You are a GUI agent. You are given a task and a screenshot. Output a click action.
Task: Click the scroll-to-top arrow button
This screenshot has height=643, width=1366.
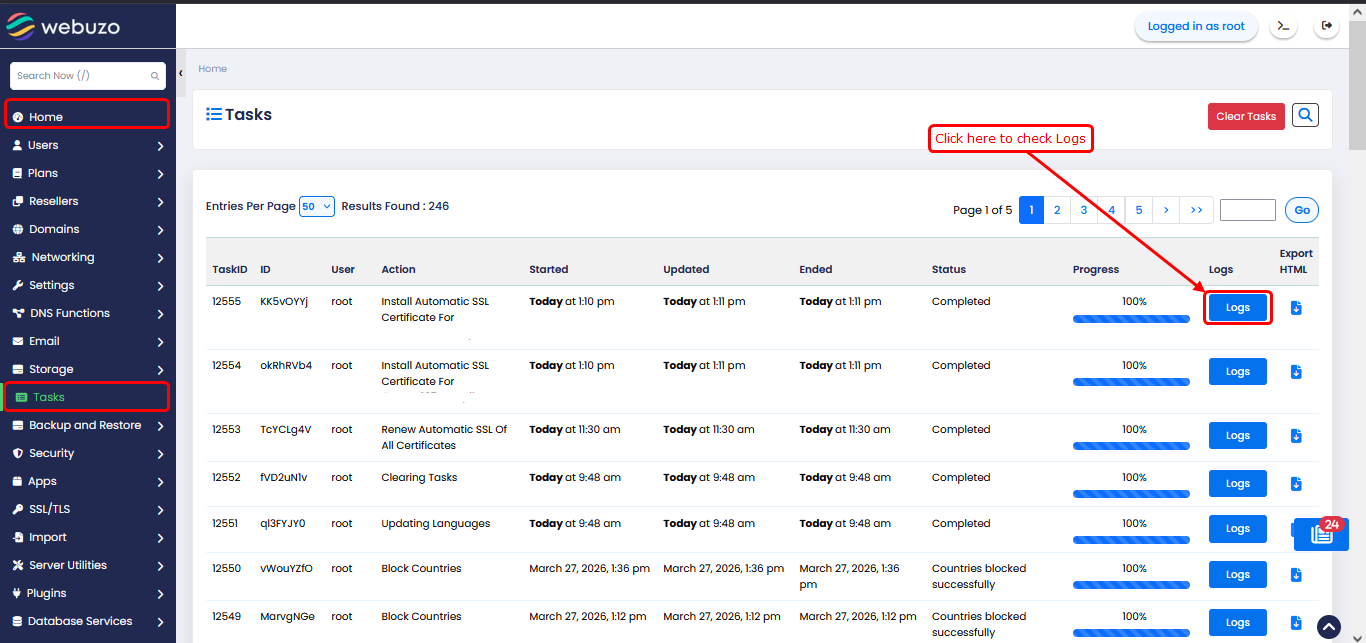click(1328, 627)
